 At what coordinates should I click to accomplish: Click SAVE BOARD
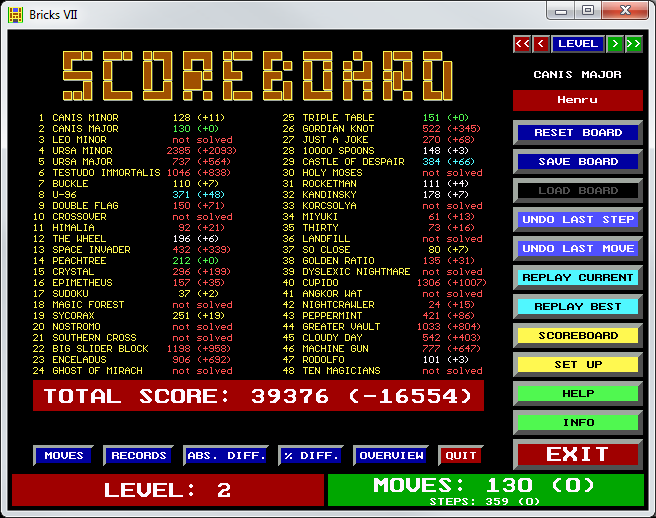pyautogui.click(x=577, y=161)
